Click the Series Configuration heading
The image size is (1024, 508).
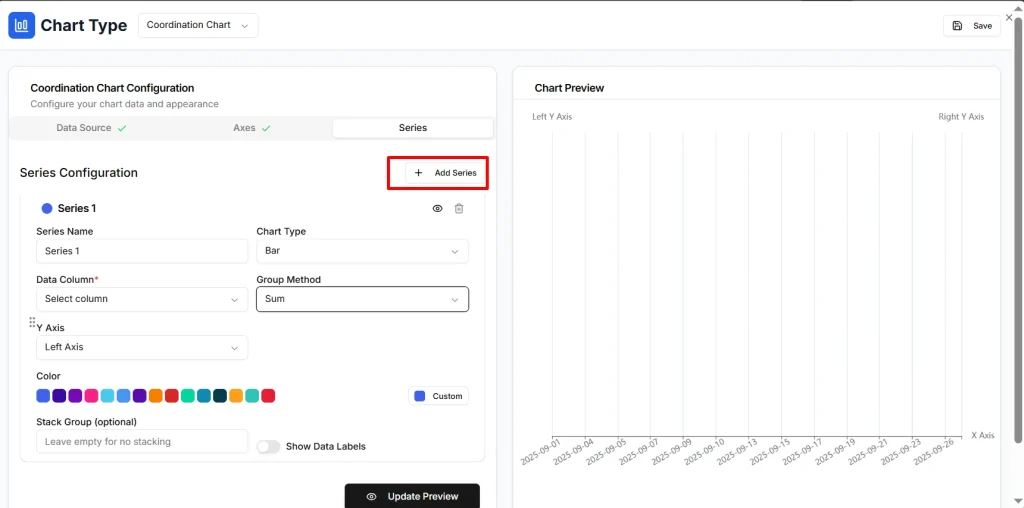(x=78, y=173)
